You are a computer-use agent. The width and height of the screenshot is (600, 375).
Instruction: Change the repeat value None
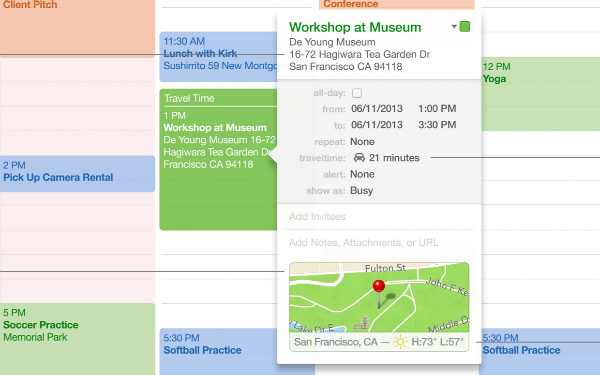point(362,142)
